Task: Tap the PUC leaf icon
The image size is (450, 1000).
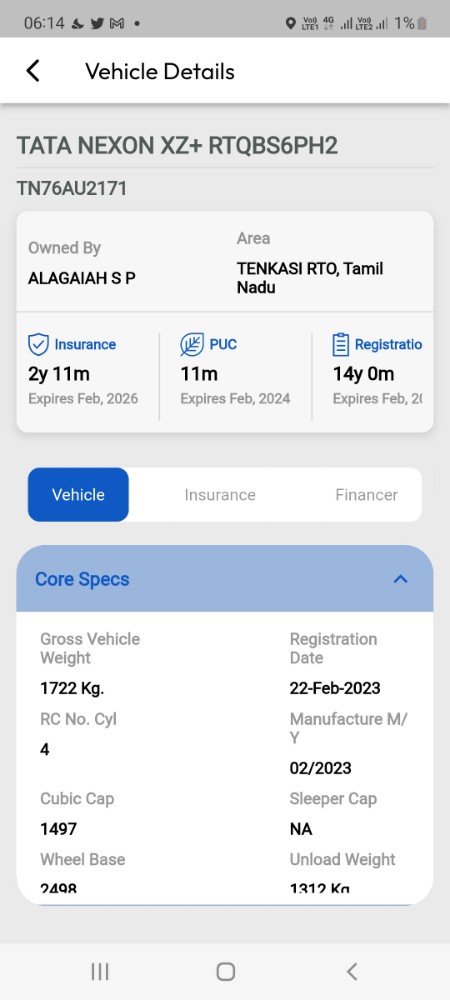Action: pyautogui.click(x=192, y=344)
